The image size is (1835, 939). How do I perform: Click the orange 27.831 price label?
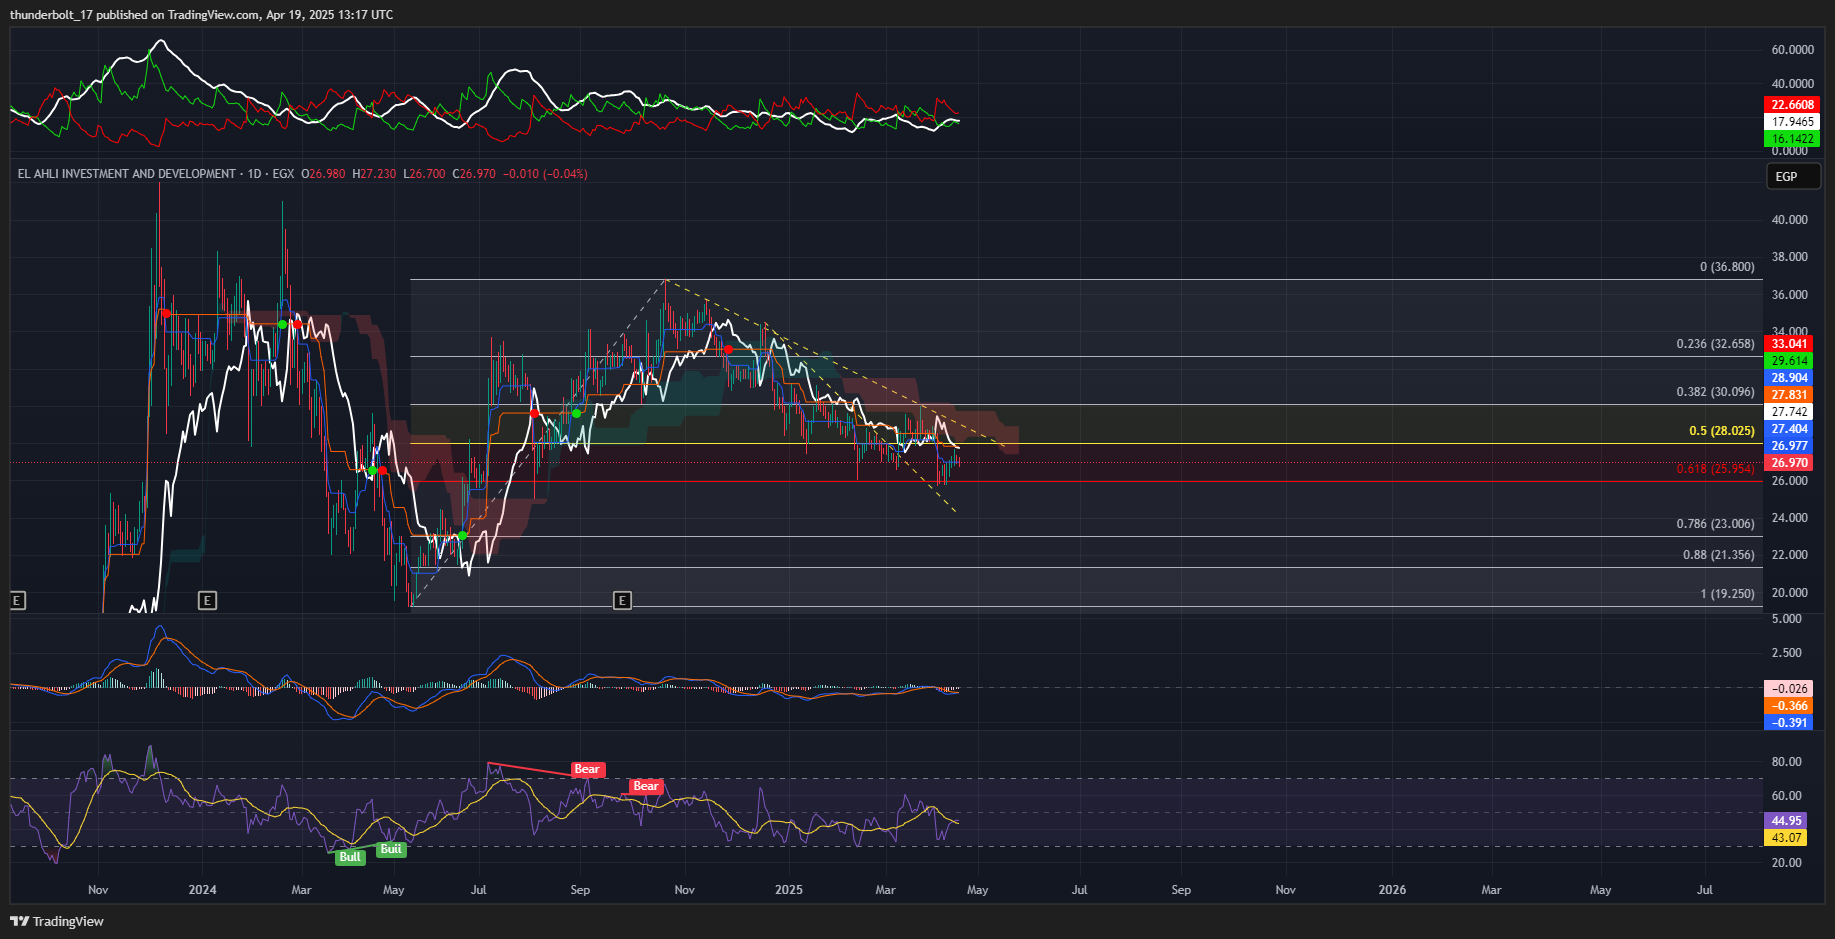point(1789,395)
